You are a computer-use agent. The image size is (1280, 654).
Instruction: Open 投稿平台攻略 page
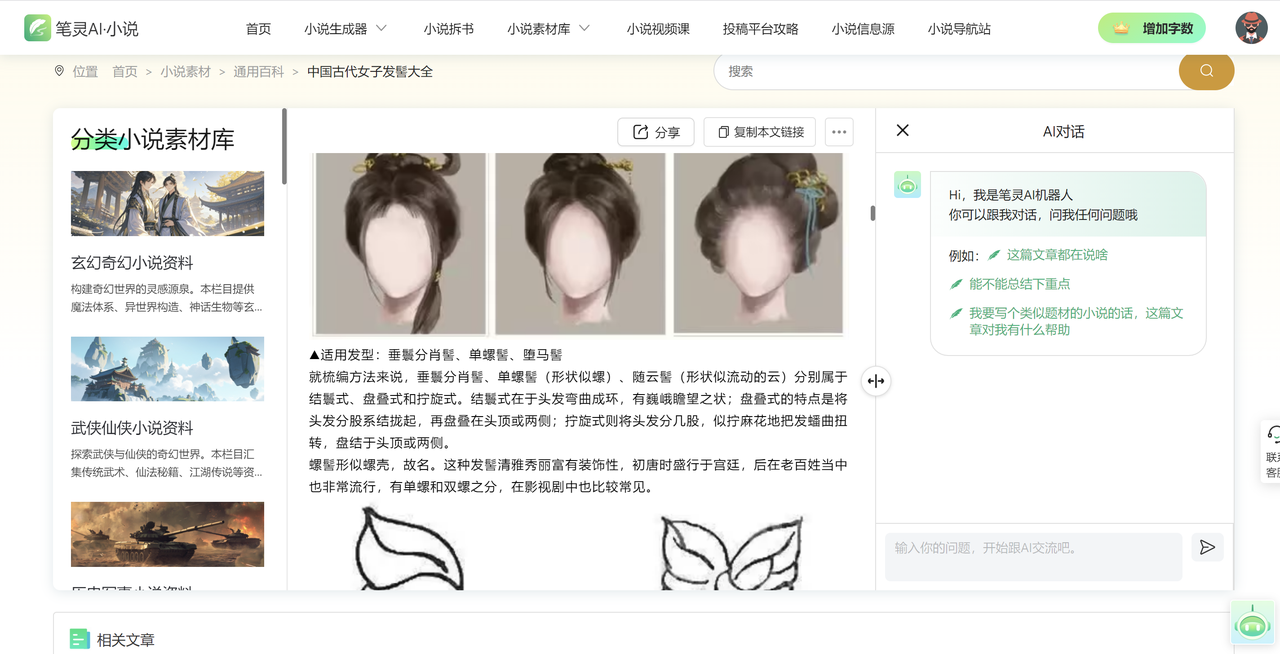pyautogui.click(x=760, y=29)
